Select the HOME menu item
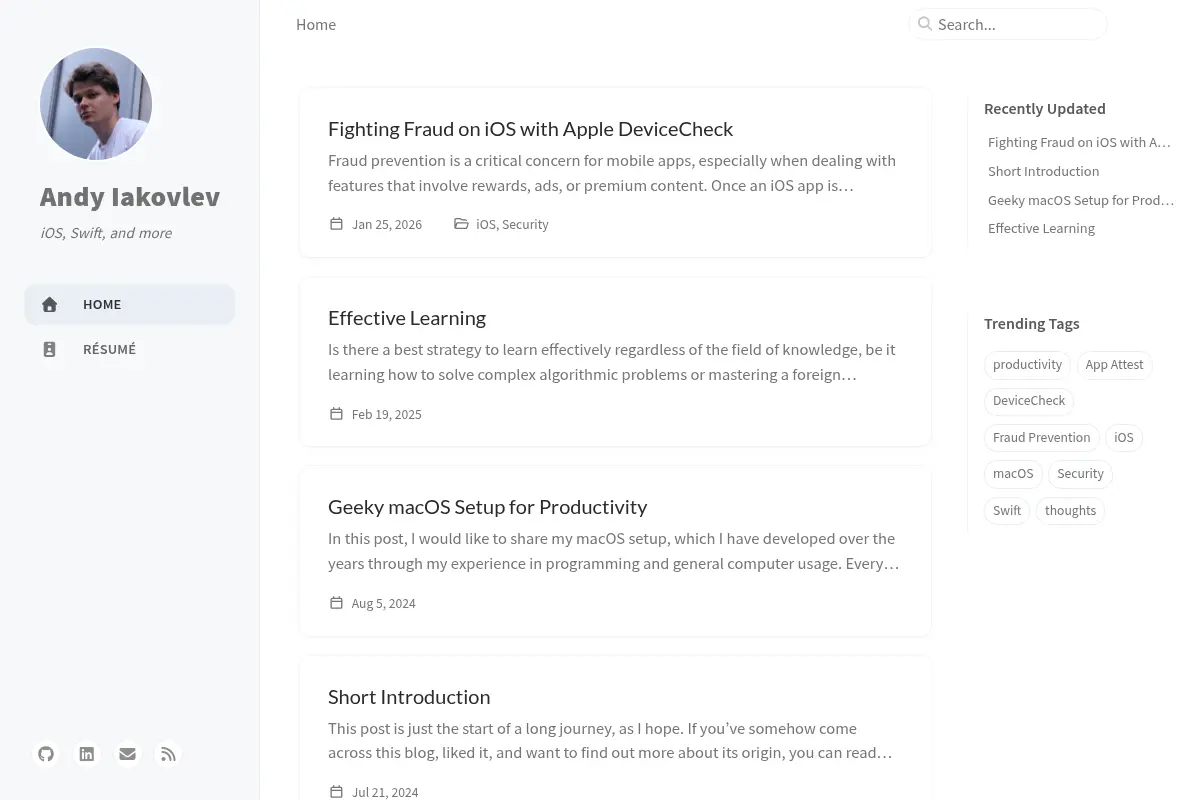The image size is (1200, 800). click(x=130, y=304)
